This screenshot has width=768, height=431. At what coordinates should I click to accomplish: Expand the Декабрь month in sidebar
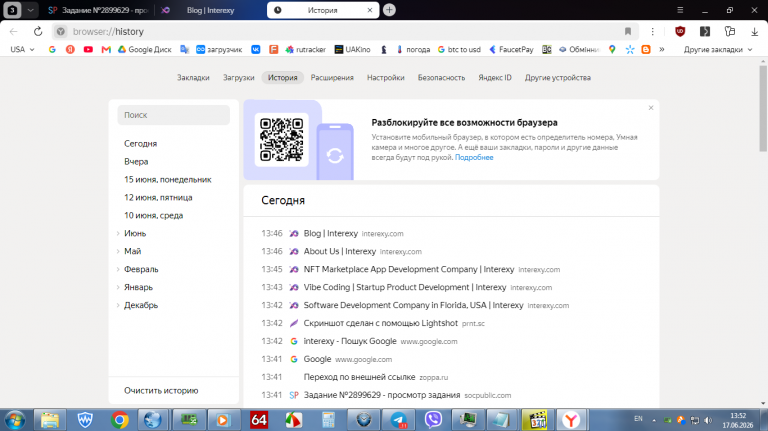[118, 305]
